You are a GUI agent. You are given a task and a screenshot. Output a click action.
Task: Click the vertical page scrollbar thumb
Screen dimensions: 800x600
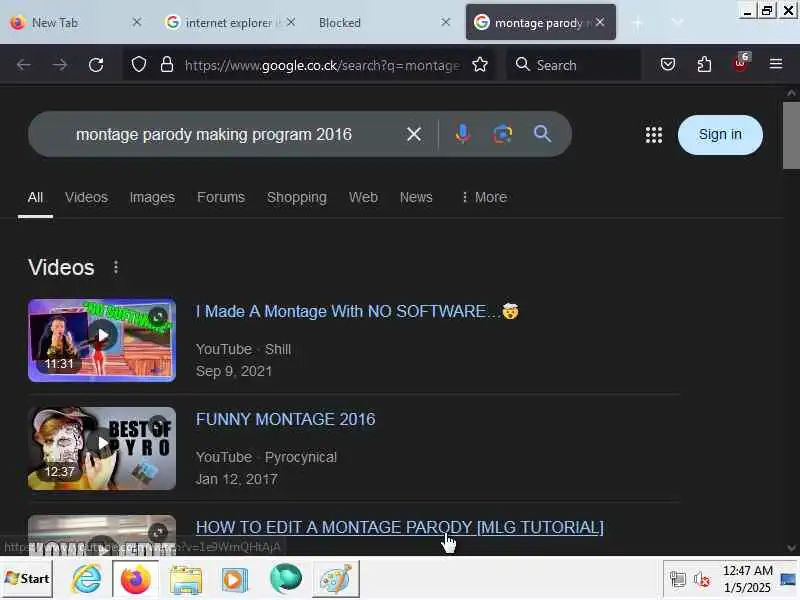[791, 135]
